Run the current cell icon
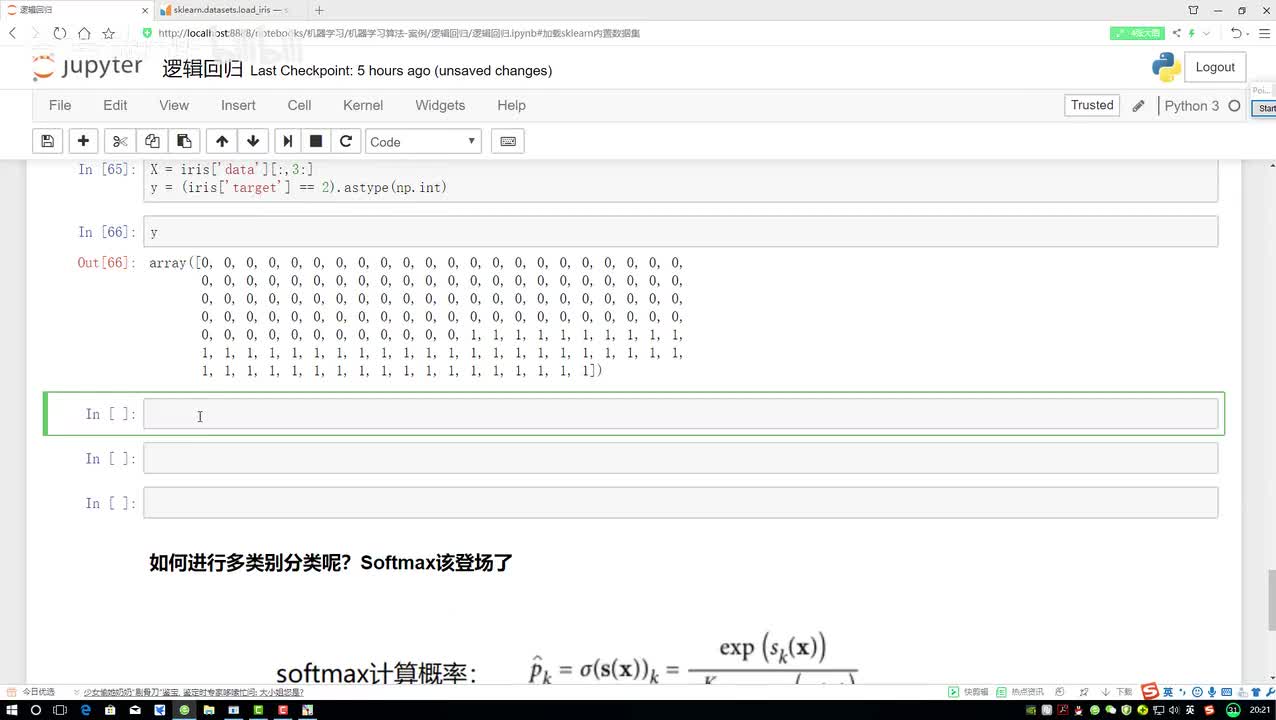1276x720 pixels. click(288, 142)
